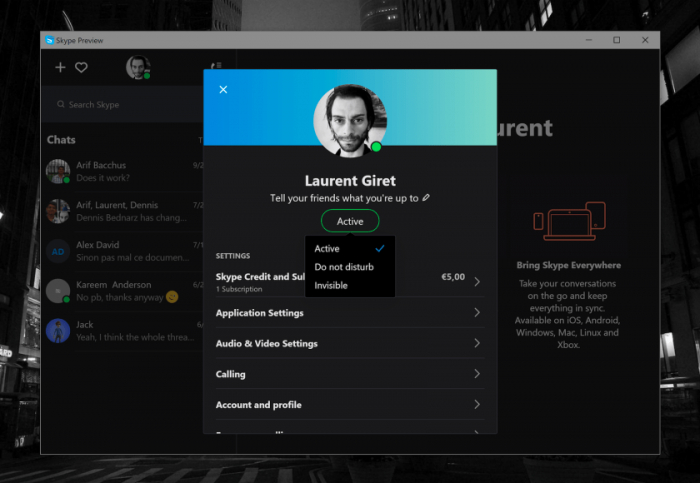The height and width of the screenshot is (483, 700).
Task: Expand Application Settings chevron
Action: [477, 312]
